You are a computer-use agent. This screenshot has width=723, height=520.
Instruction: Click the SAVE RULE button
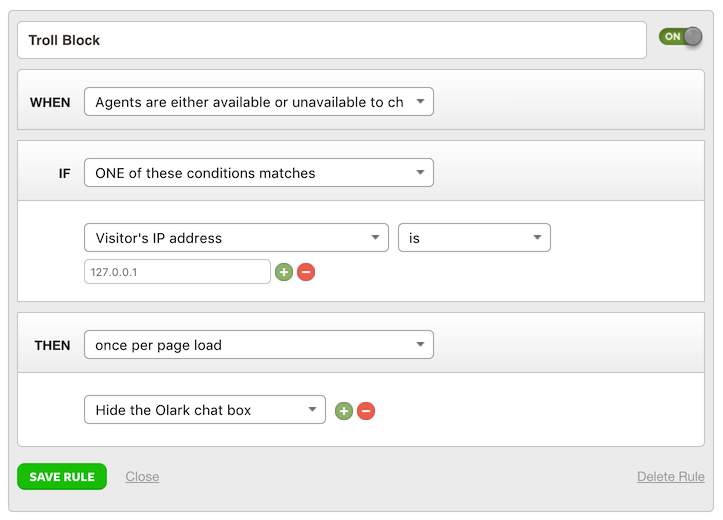tap(62, 477)
